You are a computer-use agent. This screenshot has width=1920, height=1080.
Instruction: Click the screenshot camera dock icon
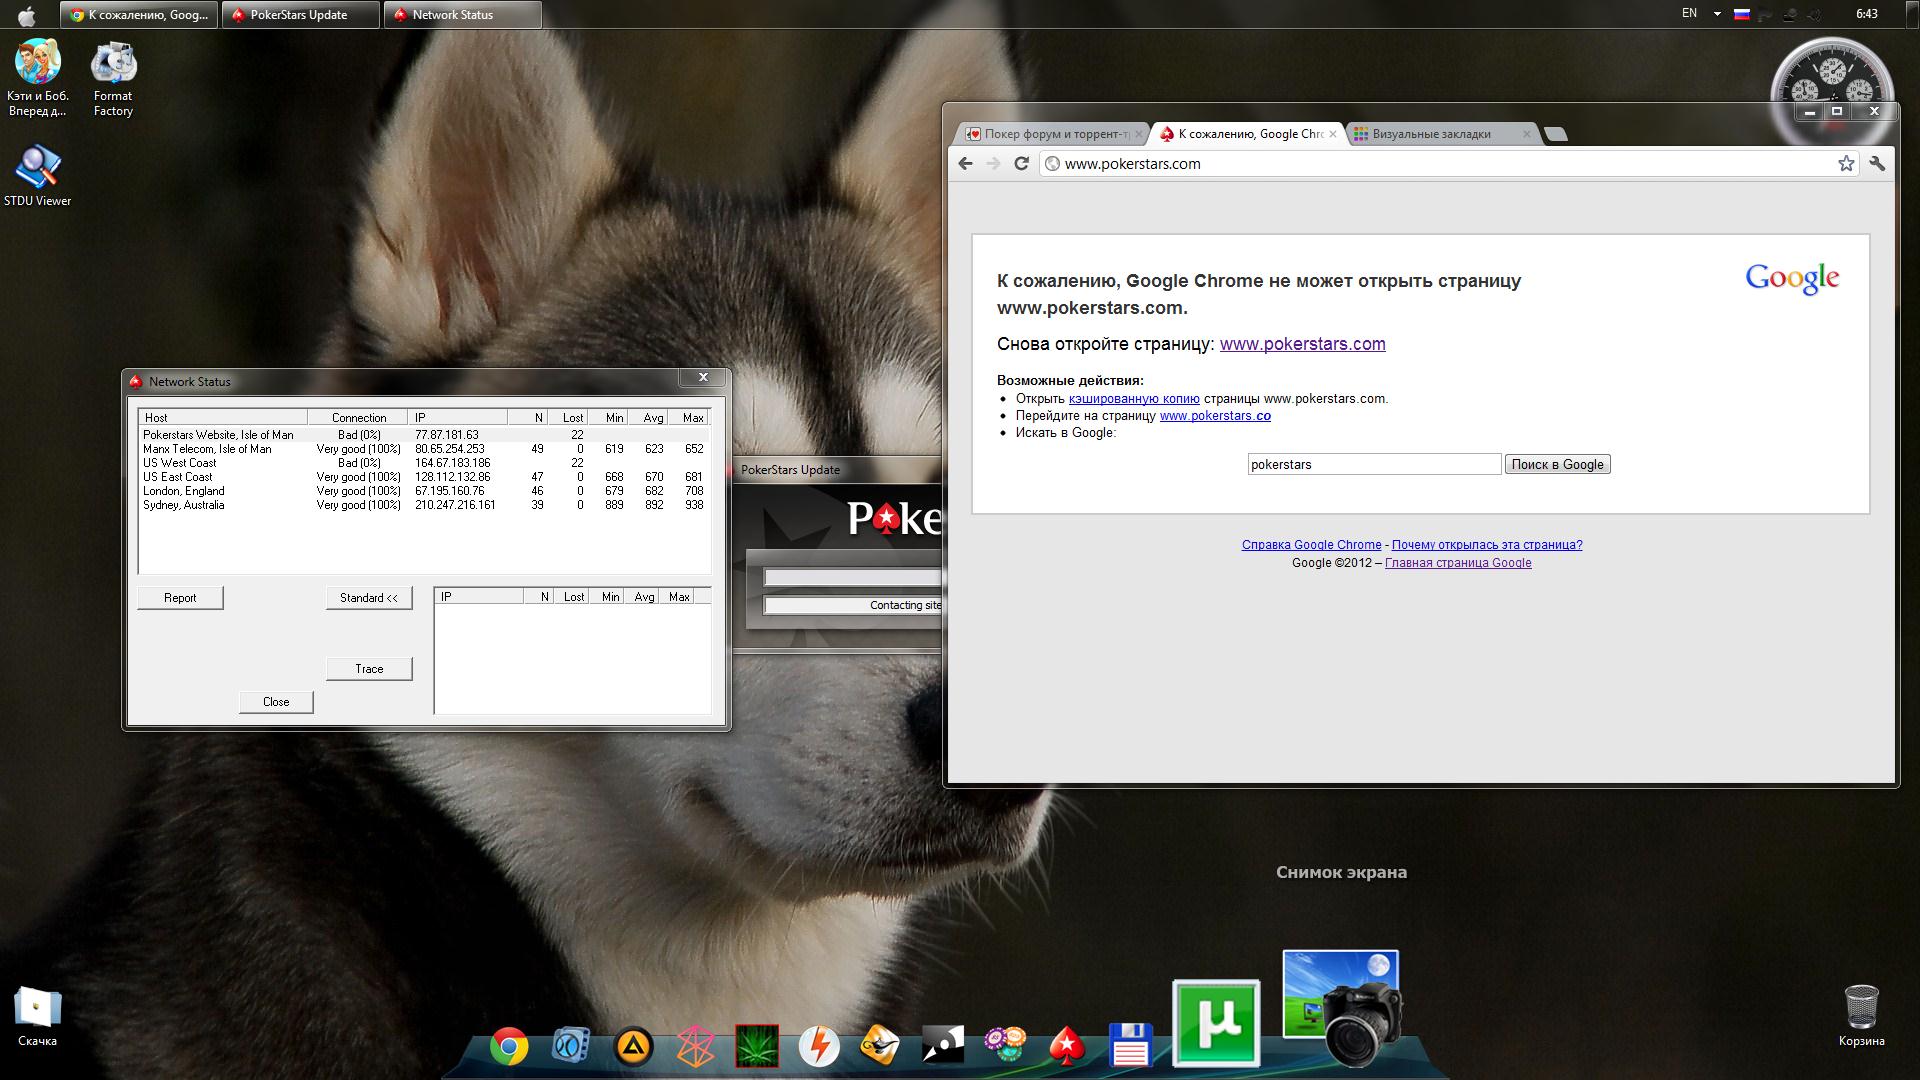(1342, 1008)
